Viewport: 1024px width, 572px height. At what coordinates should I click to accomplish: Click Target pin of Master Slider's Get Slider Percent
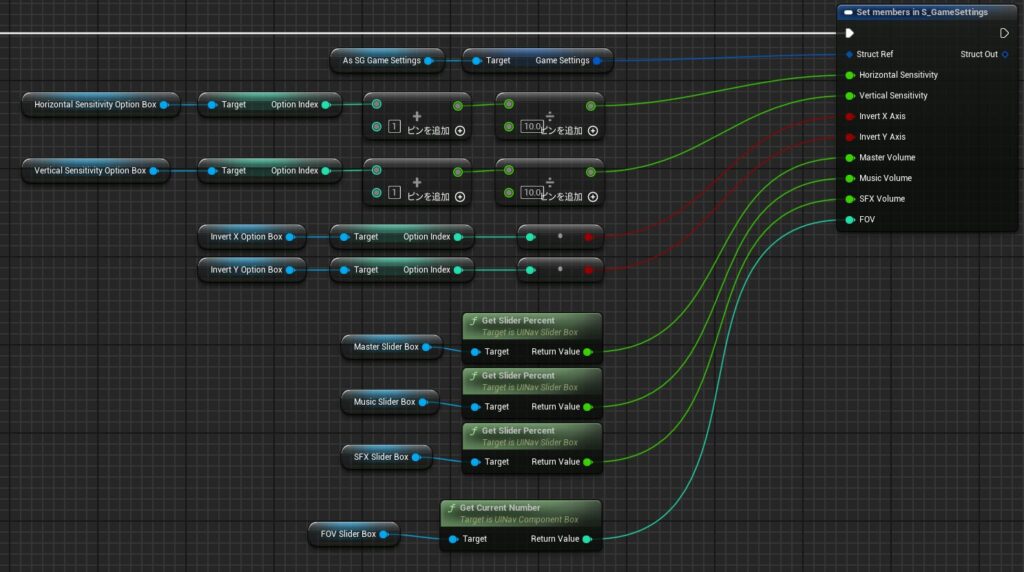pos(475,352)
